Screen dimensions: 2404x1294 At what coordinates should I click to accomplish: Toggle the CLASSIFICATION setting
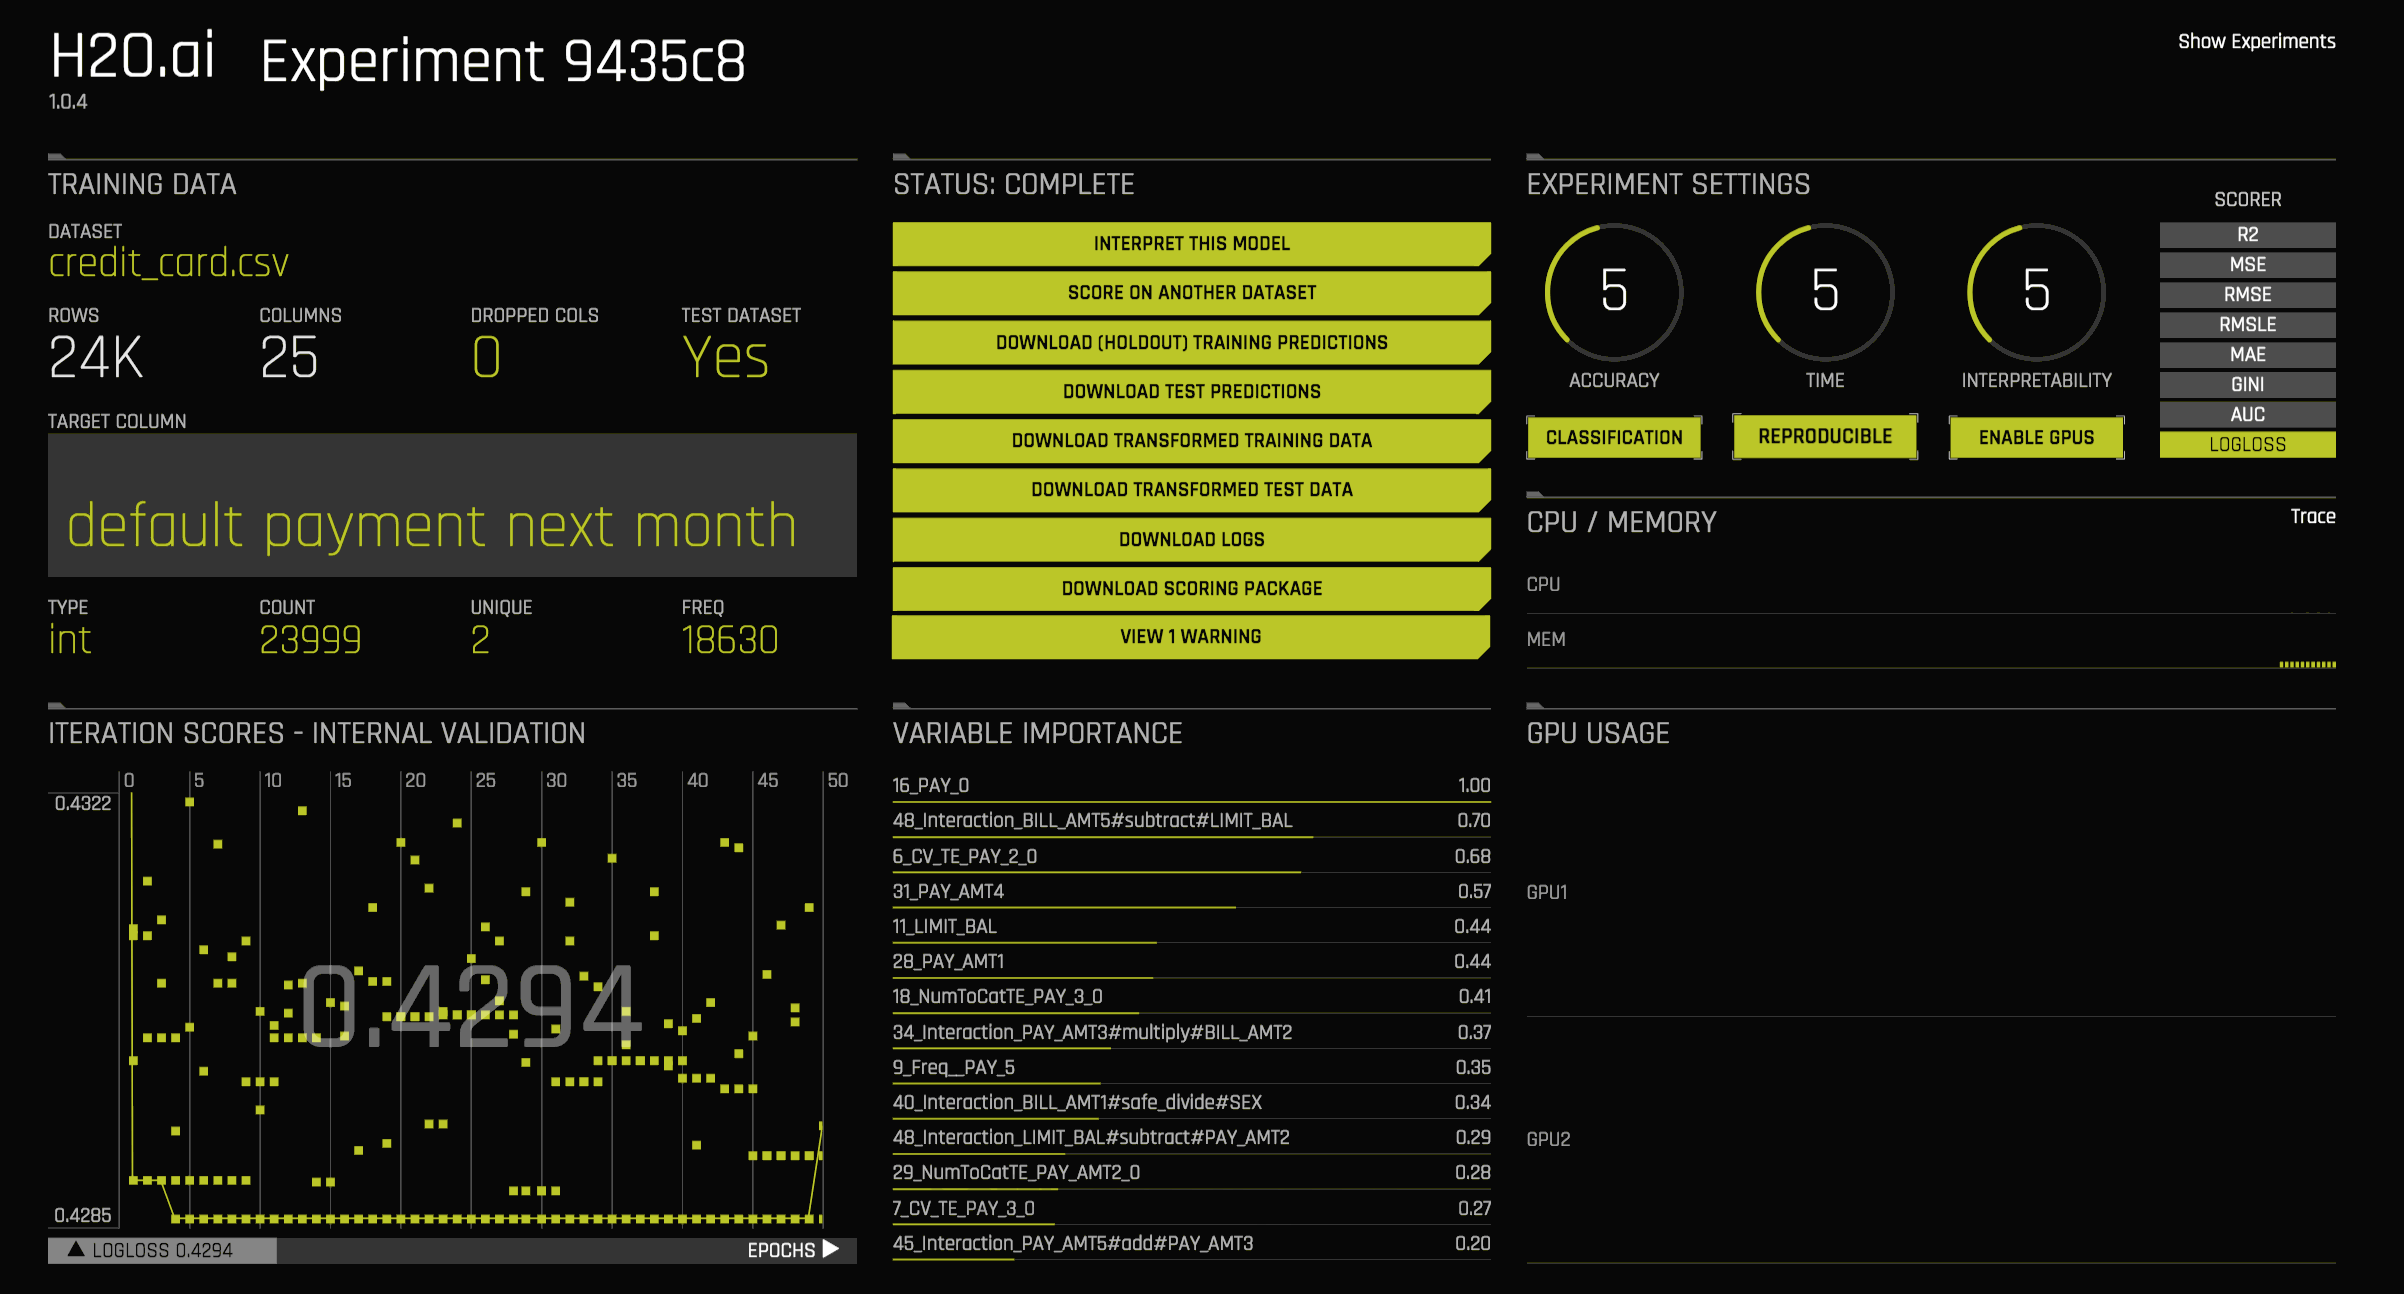1613,437
